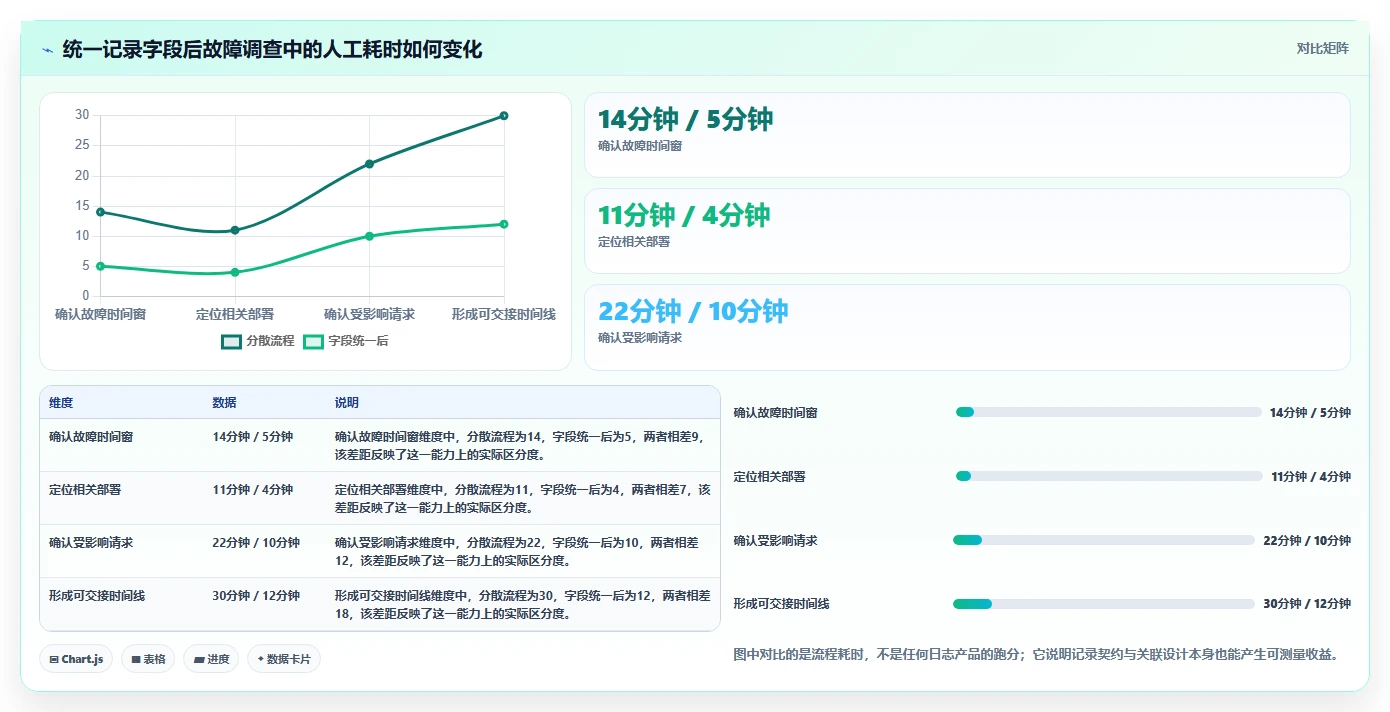The width and height of the screenshot is (1390, 712).
Task: Click the 分散流程 point for 确认受影响请求
Action: [369, 164]
